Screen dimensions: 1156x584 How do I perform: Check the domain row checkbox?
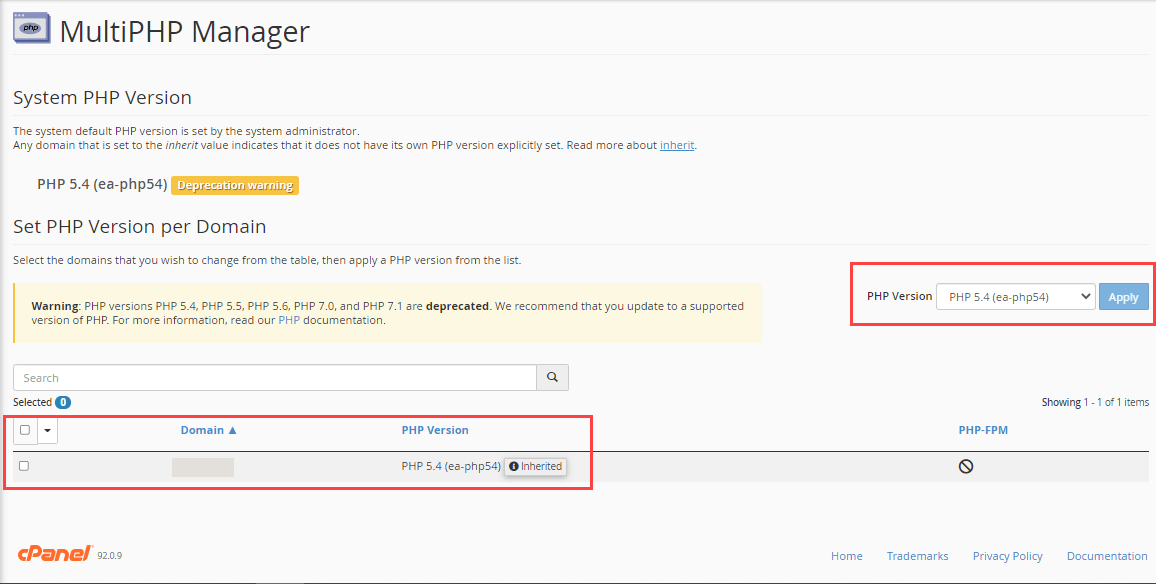pos(24,466)
